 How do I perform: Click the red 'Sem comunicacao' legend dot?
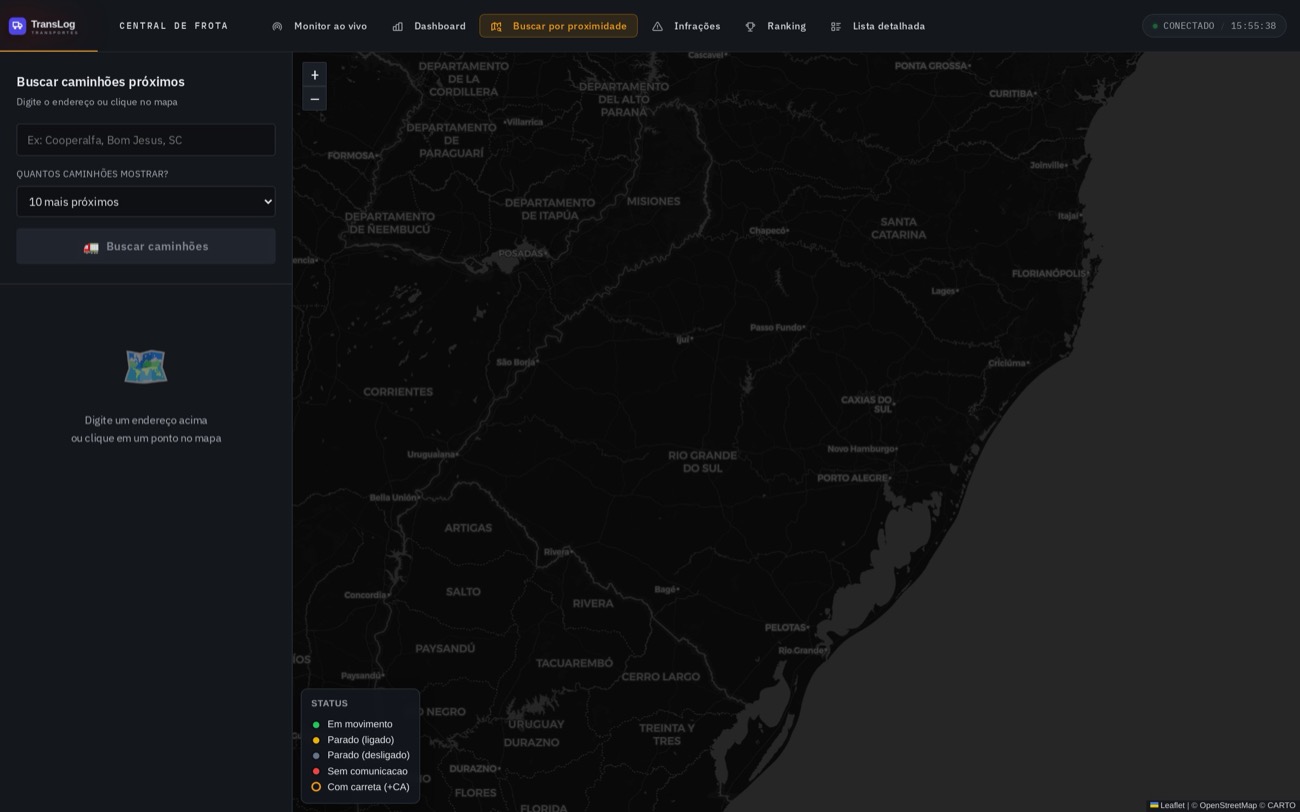click(x=316, y=771)
